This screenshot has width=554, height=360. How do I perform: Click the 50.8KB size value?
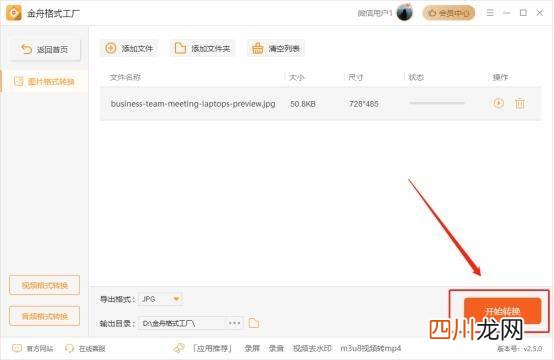point(303,104)
